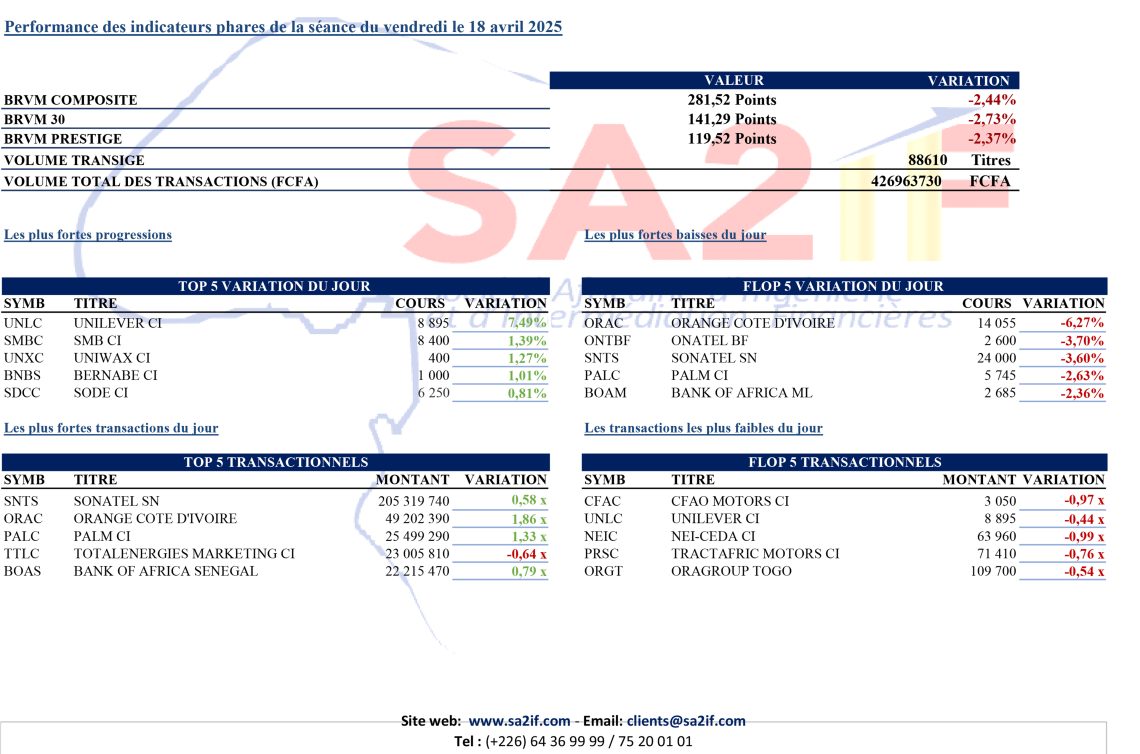Click the FLOP 5 TRANSACTIONNELS header bar
Viewport: 1140px width, 754px height.
coord(844,462)
